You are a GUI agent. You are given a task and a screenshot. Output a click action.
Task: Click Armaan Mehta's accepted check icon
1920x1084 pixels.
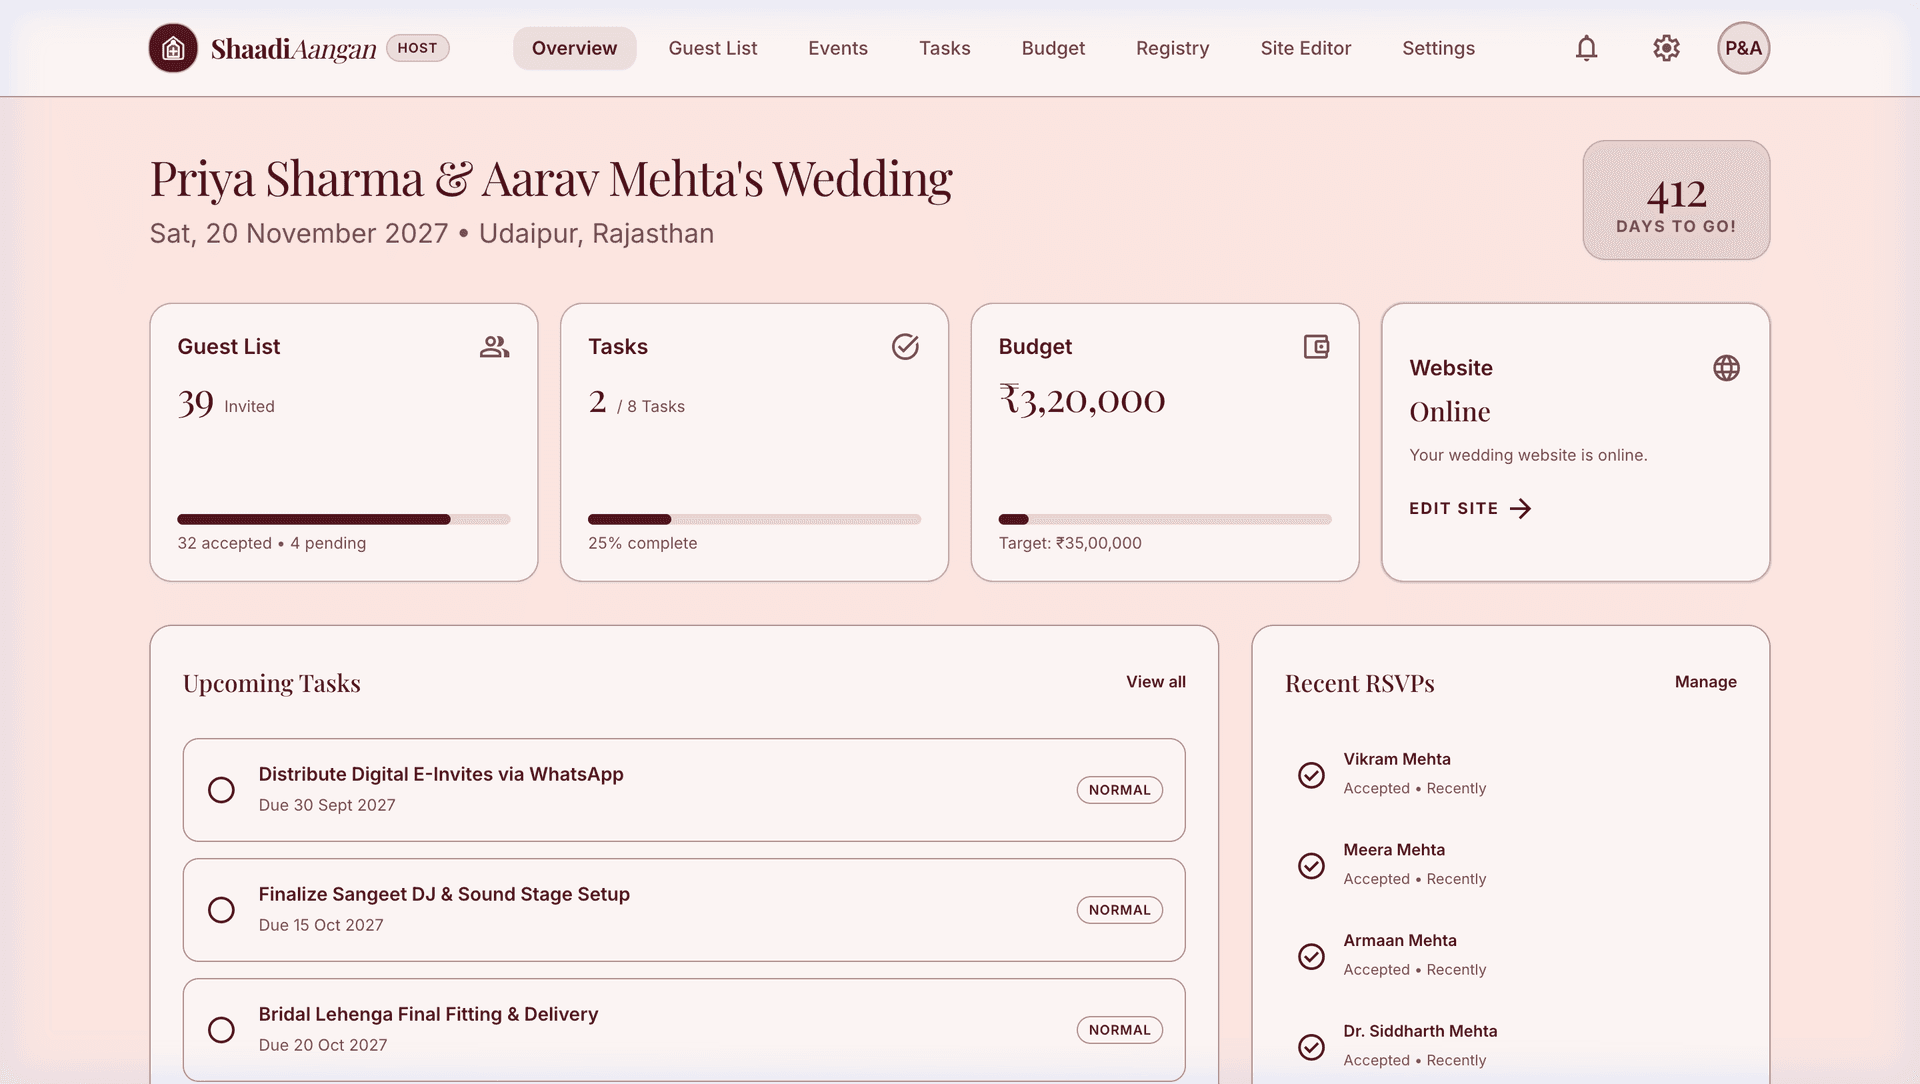point(1311,956)
